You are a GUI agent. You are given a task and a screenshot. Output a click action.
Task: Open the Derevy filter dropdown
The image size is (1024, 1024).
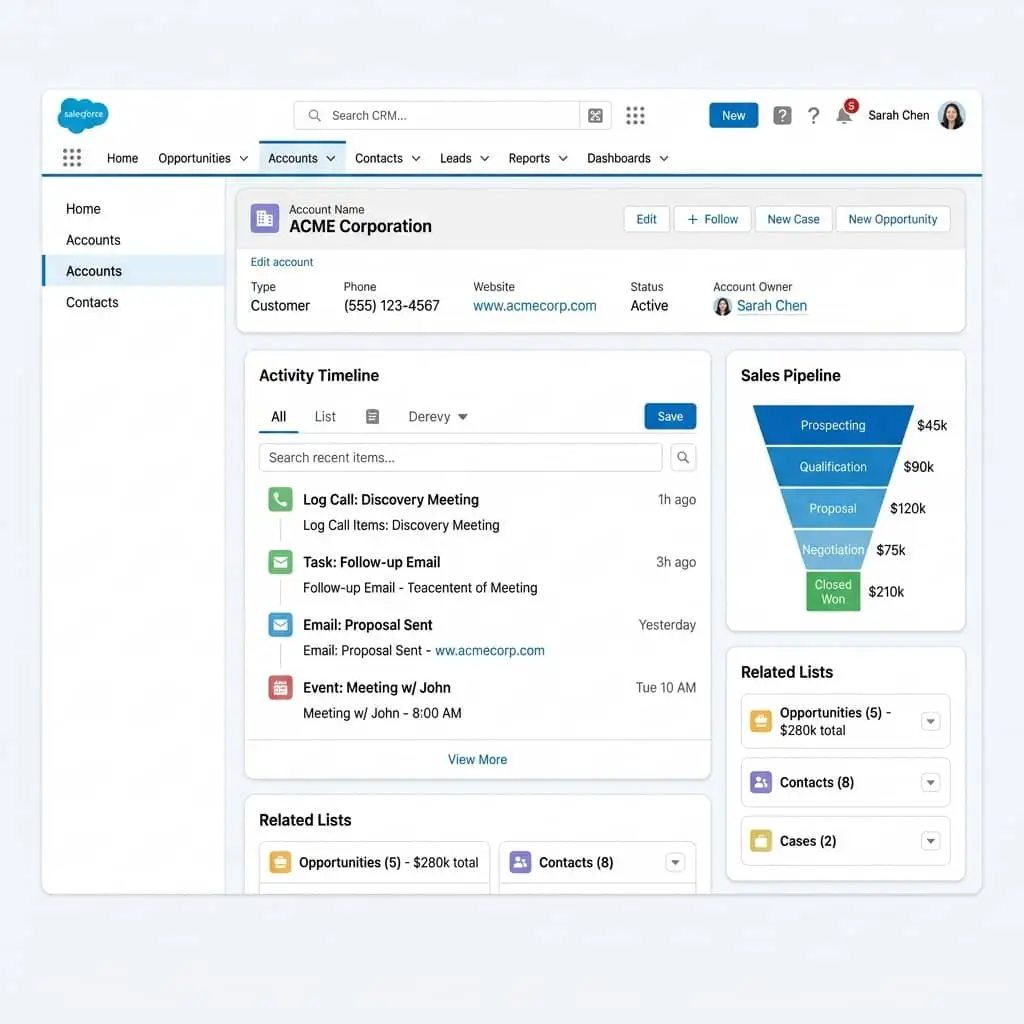click(438, 417)
